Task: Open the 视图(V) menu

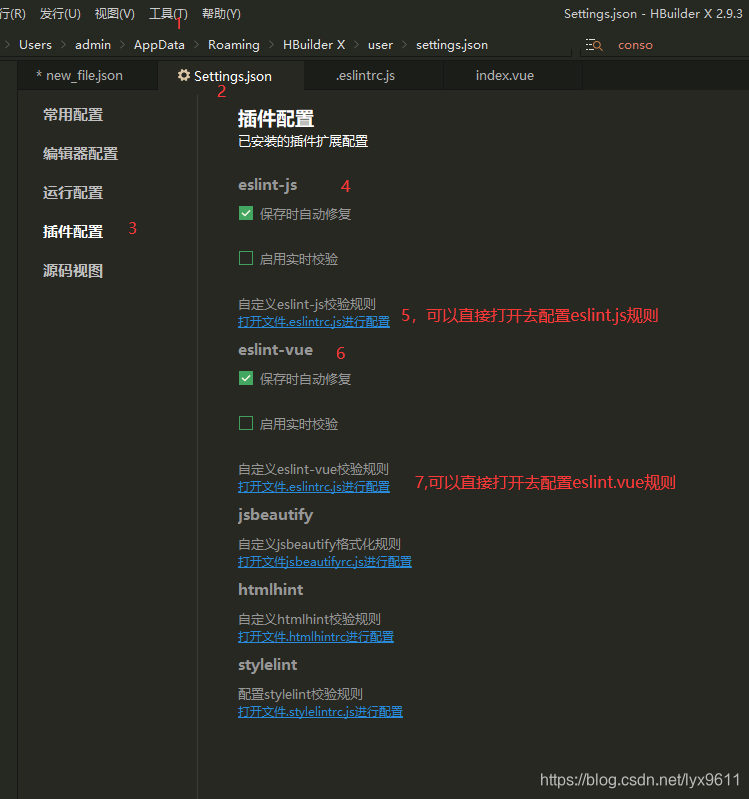Action: point(115,14)
